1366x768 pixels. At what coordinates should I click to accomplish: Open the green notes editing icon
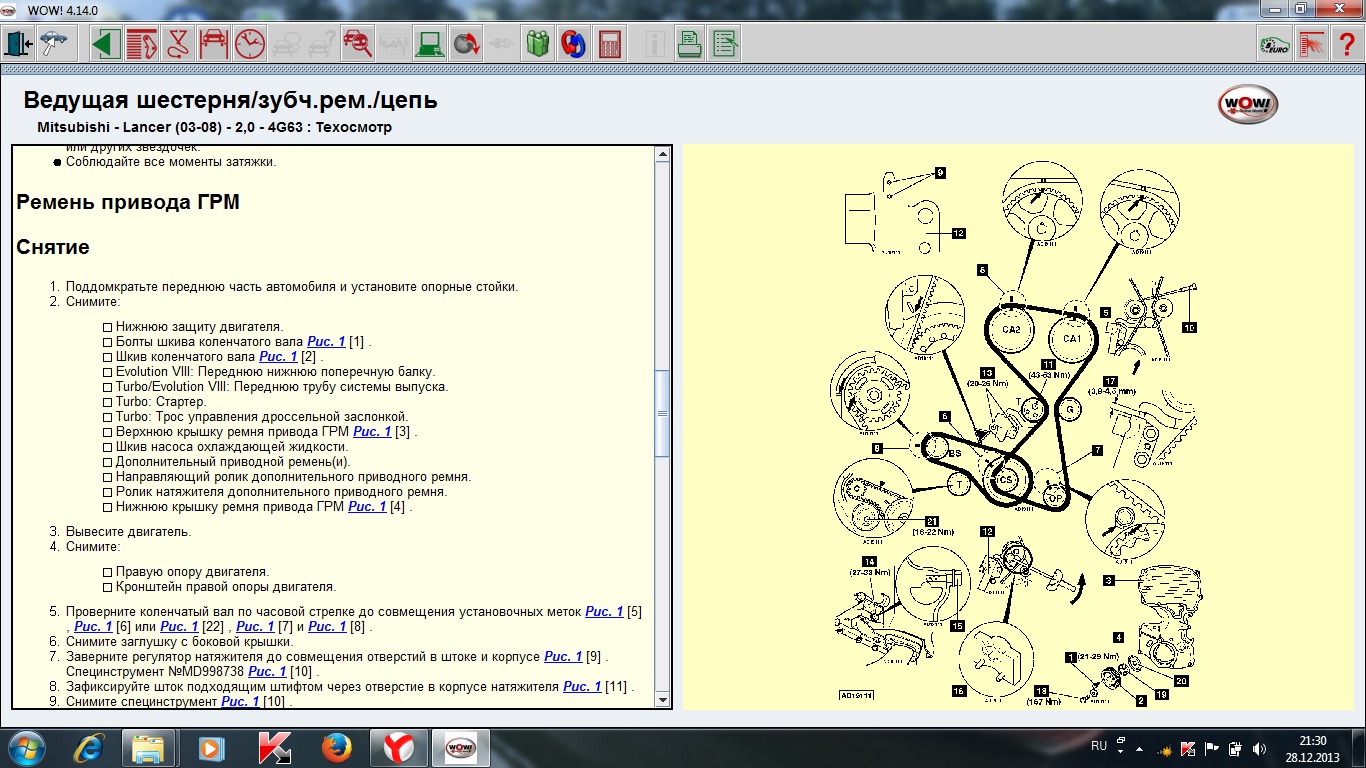tap(724, 44)
